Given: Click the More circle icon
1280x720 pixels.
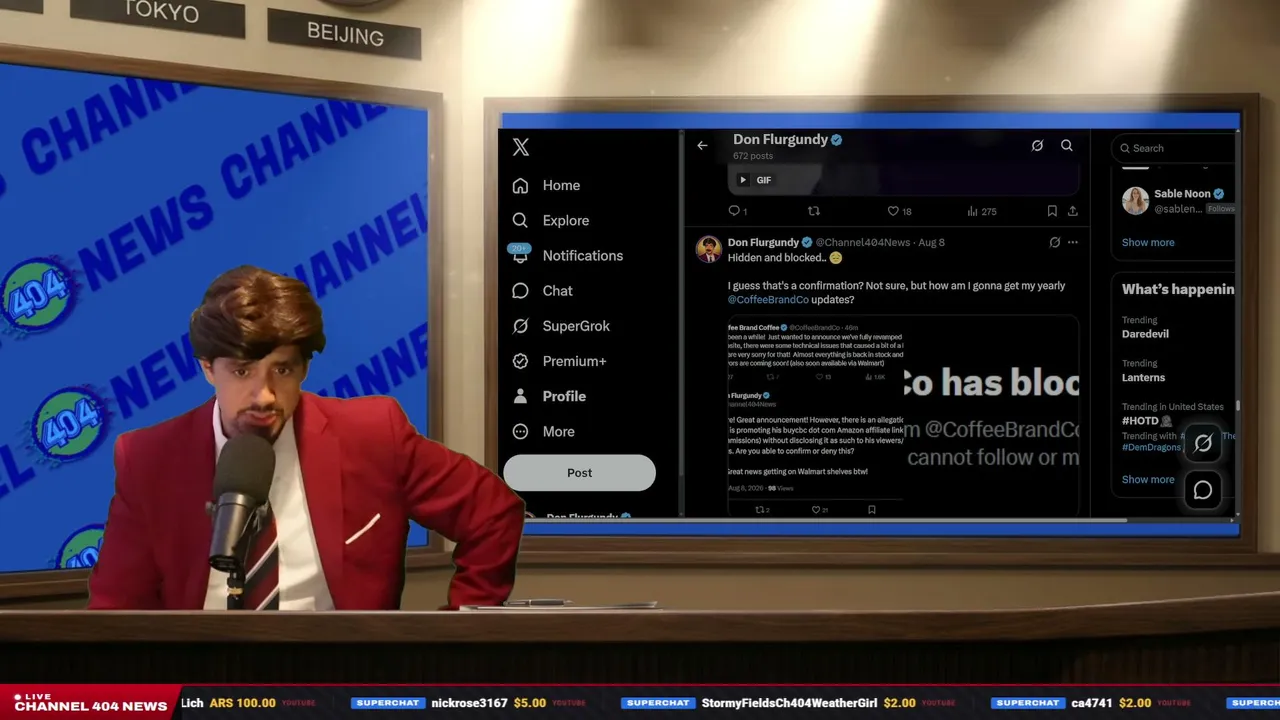Looking at the screenshot, I should [520, 431].
